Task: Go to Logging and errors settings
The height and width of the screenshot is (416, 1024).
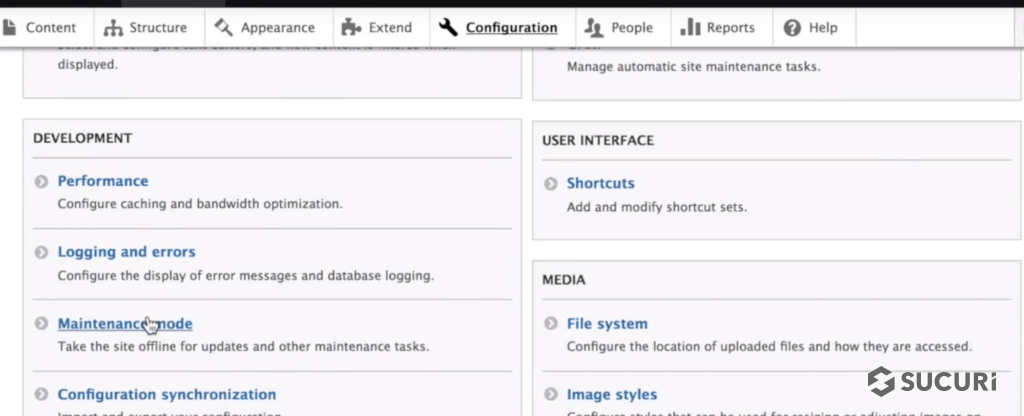Action: coord(126,252)
